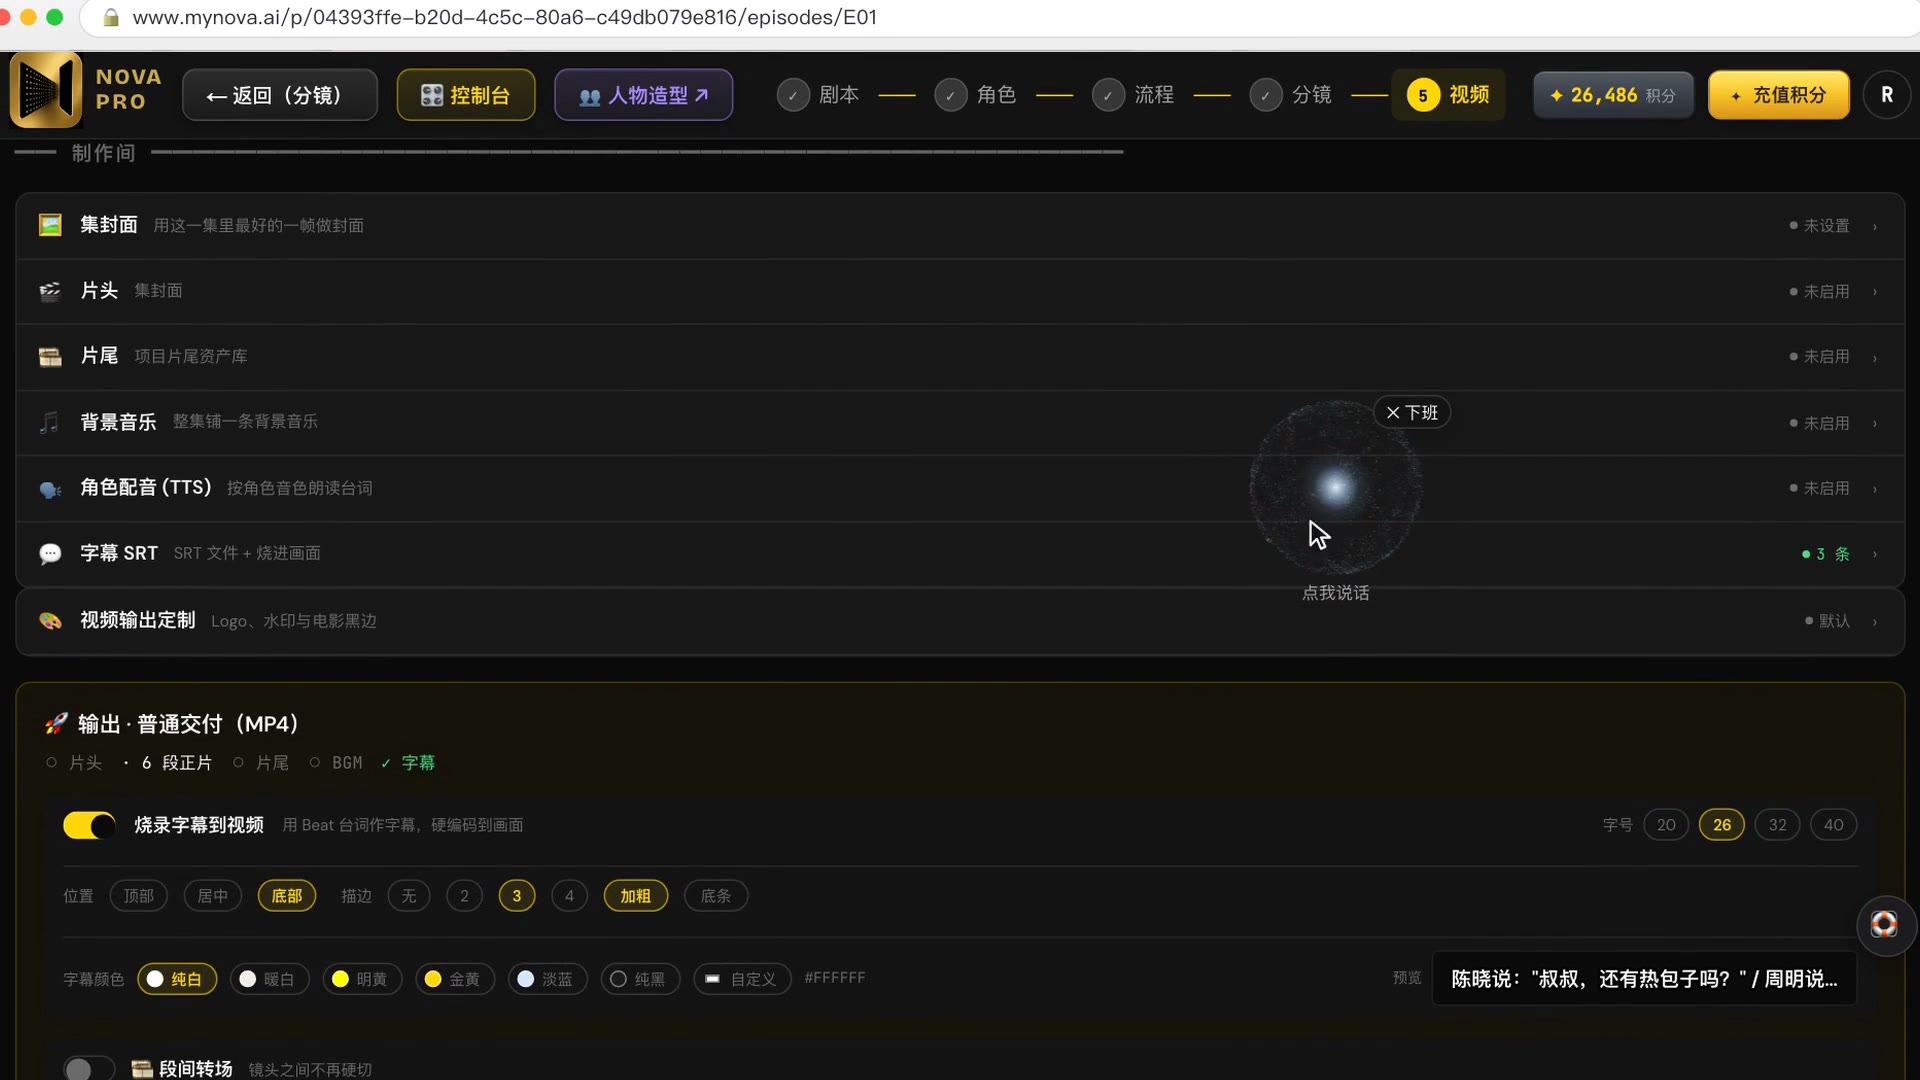Go to the 分镜 step
1920x1080 pixels.
1290,95
